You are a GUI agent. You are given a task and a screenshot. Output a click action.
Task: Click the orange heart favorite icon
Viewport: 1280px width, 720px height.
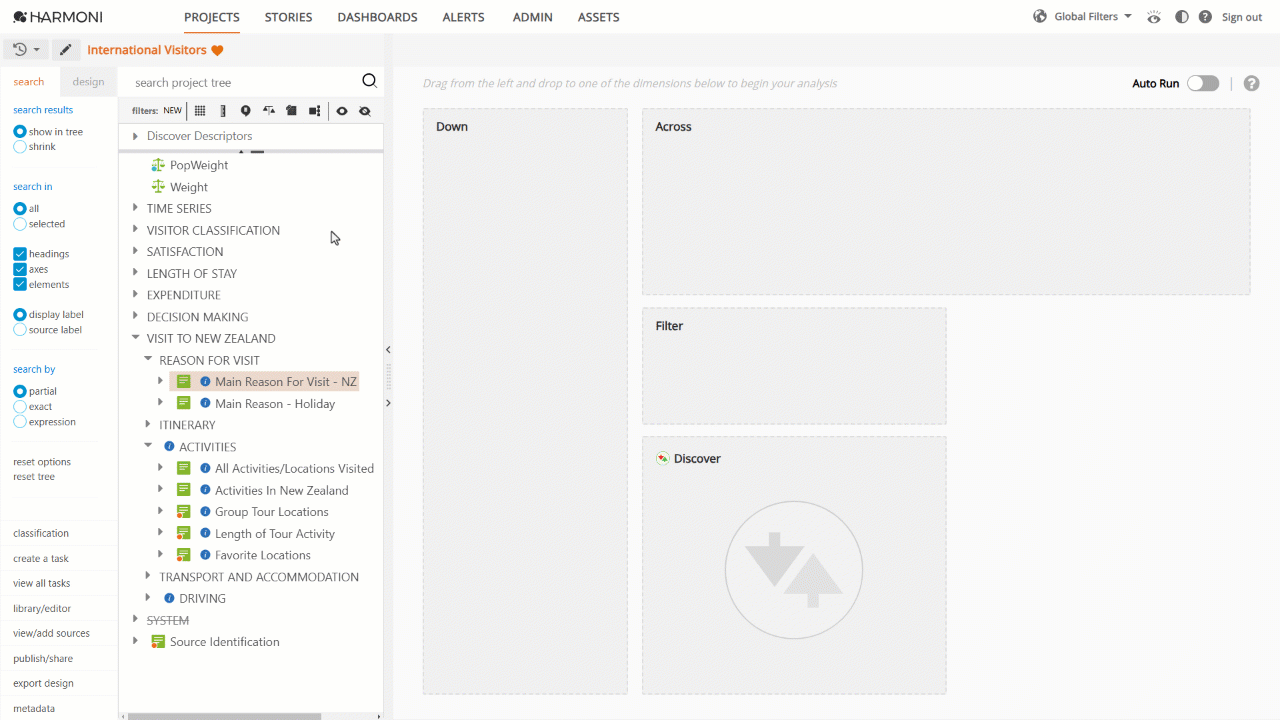[x=217, y=50]
